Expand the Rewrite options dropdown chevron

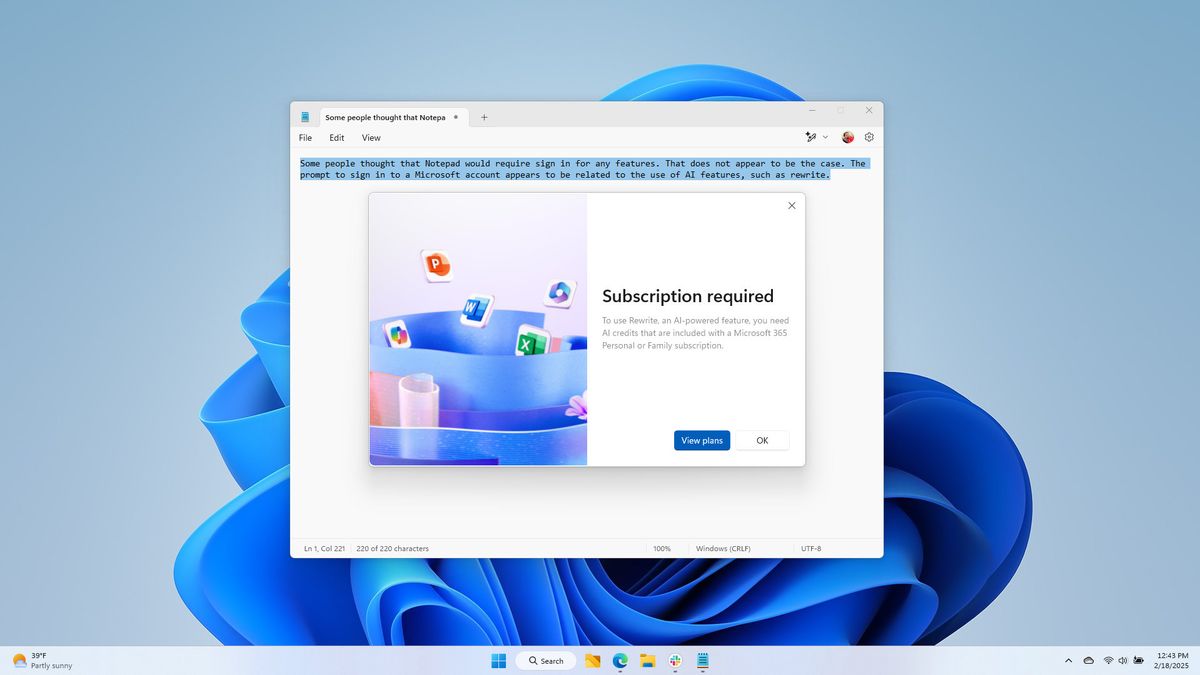826,137
